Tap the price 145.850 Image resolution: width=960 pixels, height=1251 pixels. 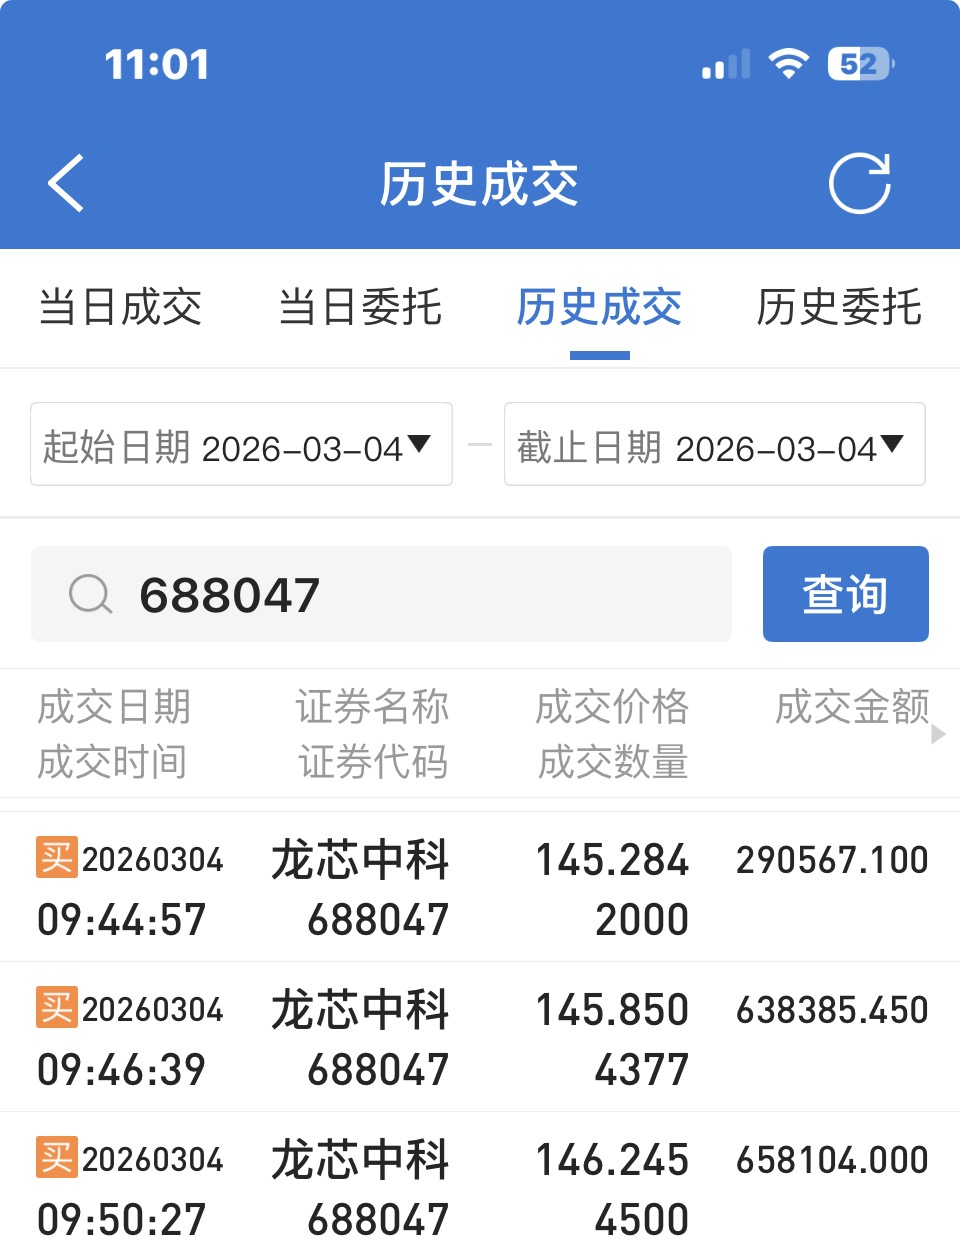pos(613,1010)
